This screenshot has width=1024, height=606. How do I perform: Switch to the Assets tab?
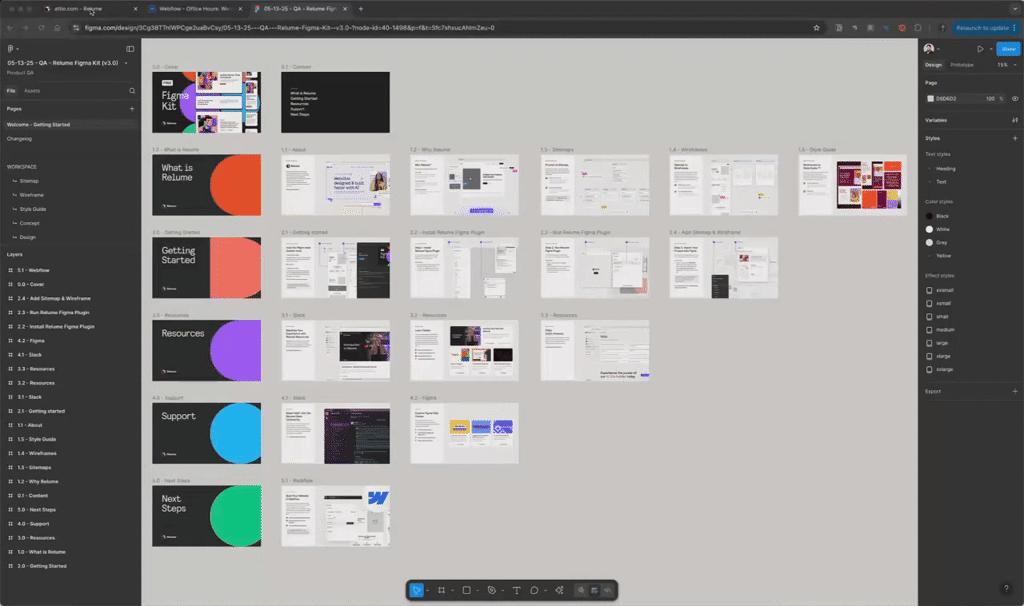(32, 91)
